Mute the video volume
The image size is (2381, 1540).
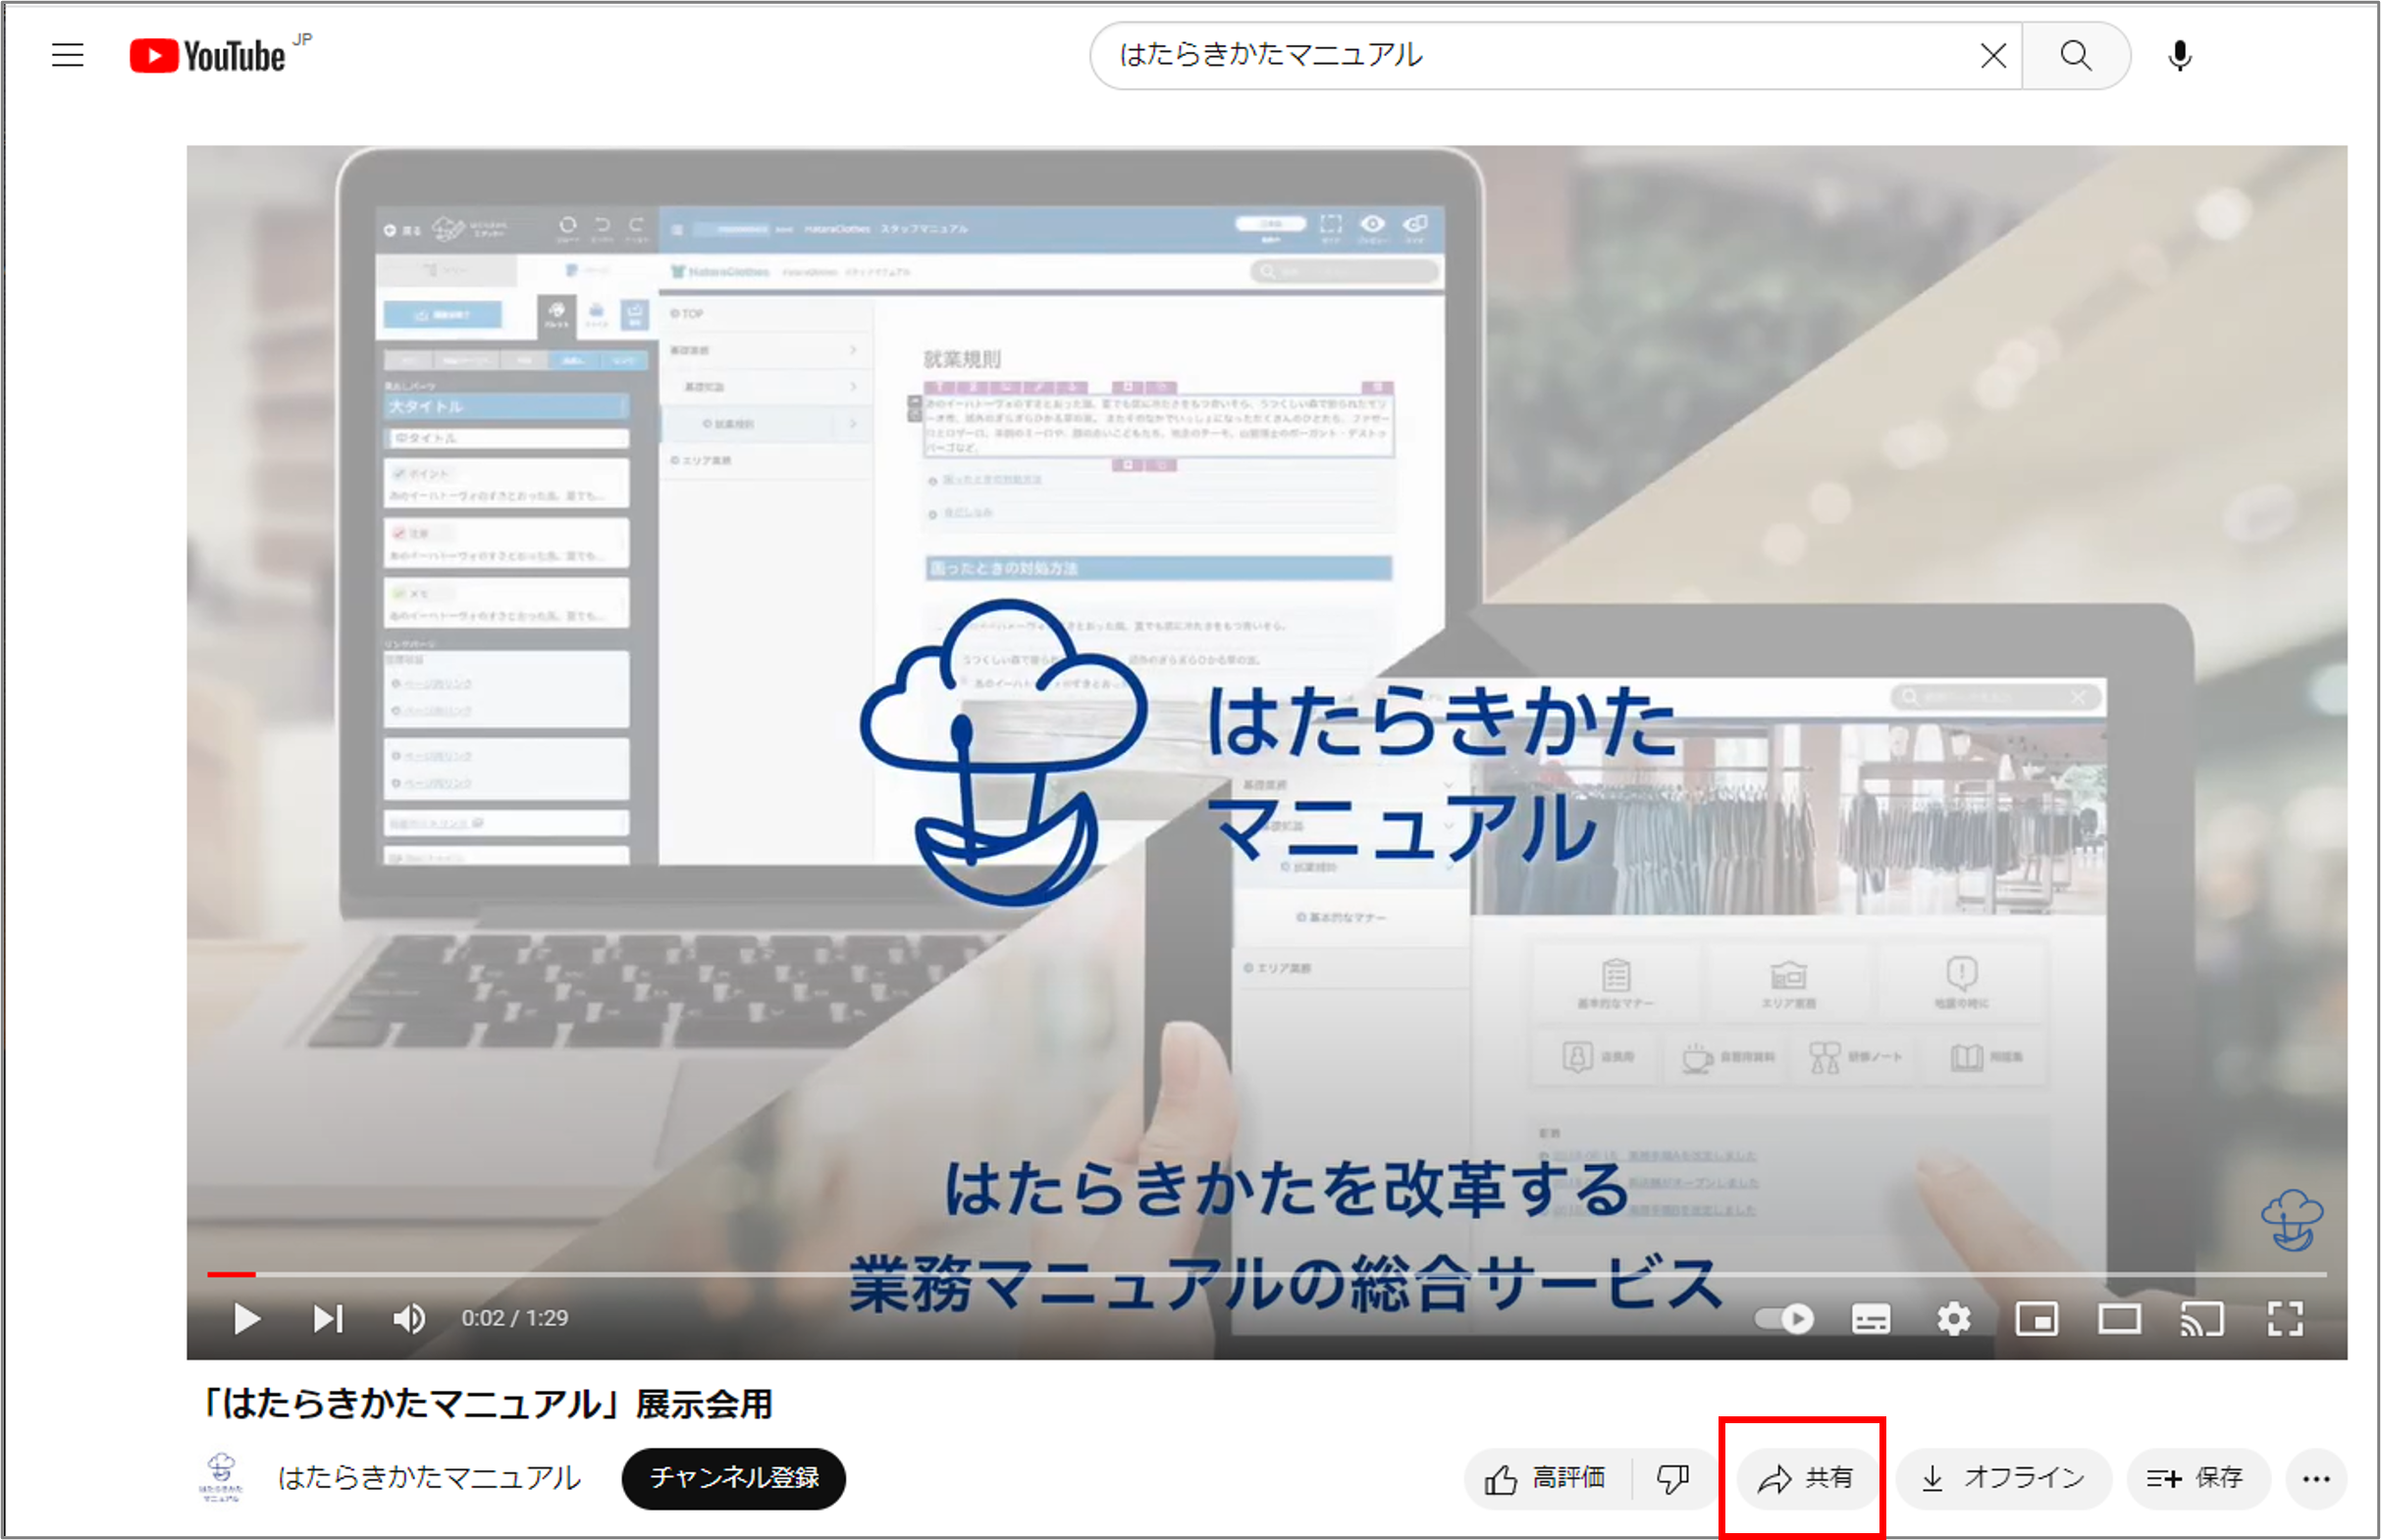point(409,1319)
